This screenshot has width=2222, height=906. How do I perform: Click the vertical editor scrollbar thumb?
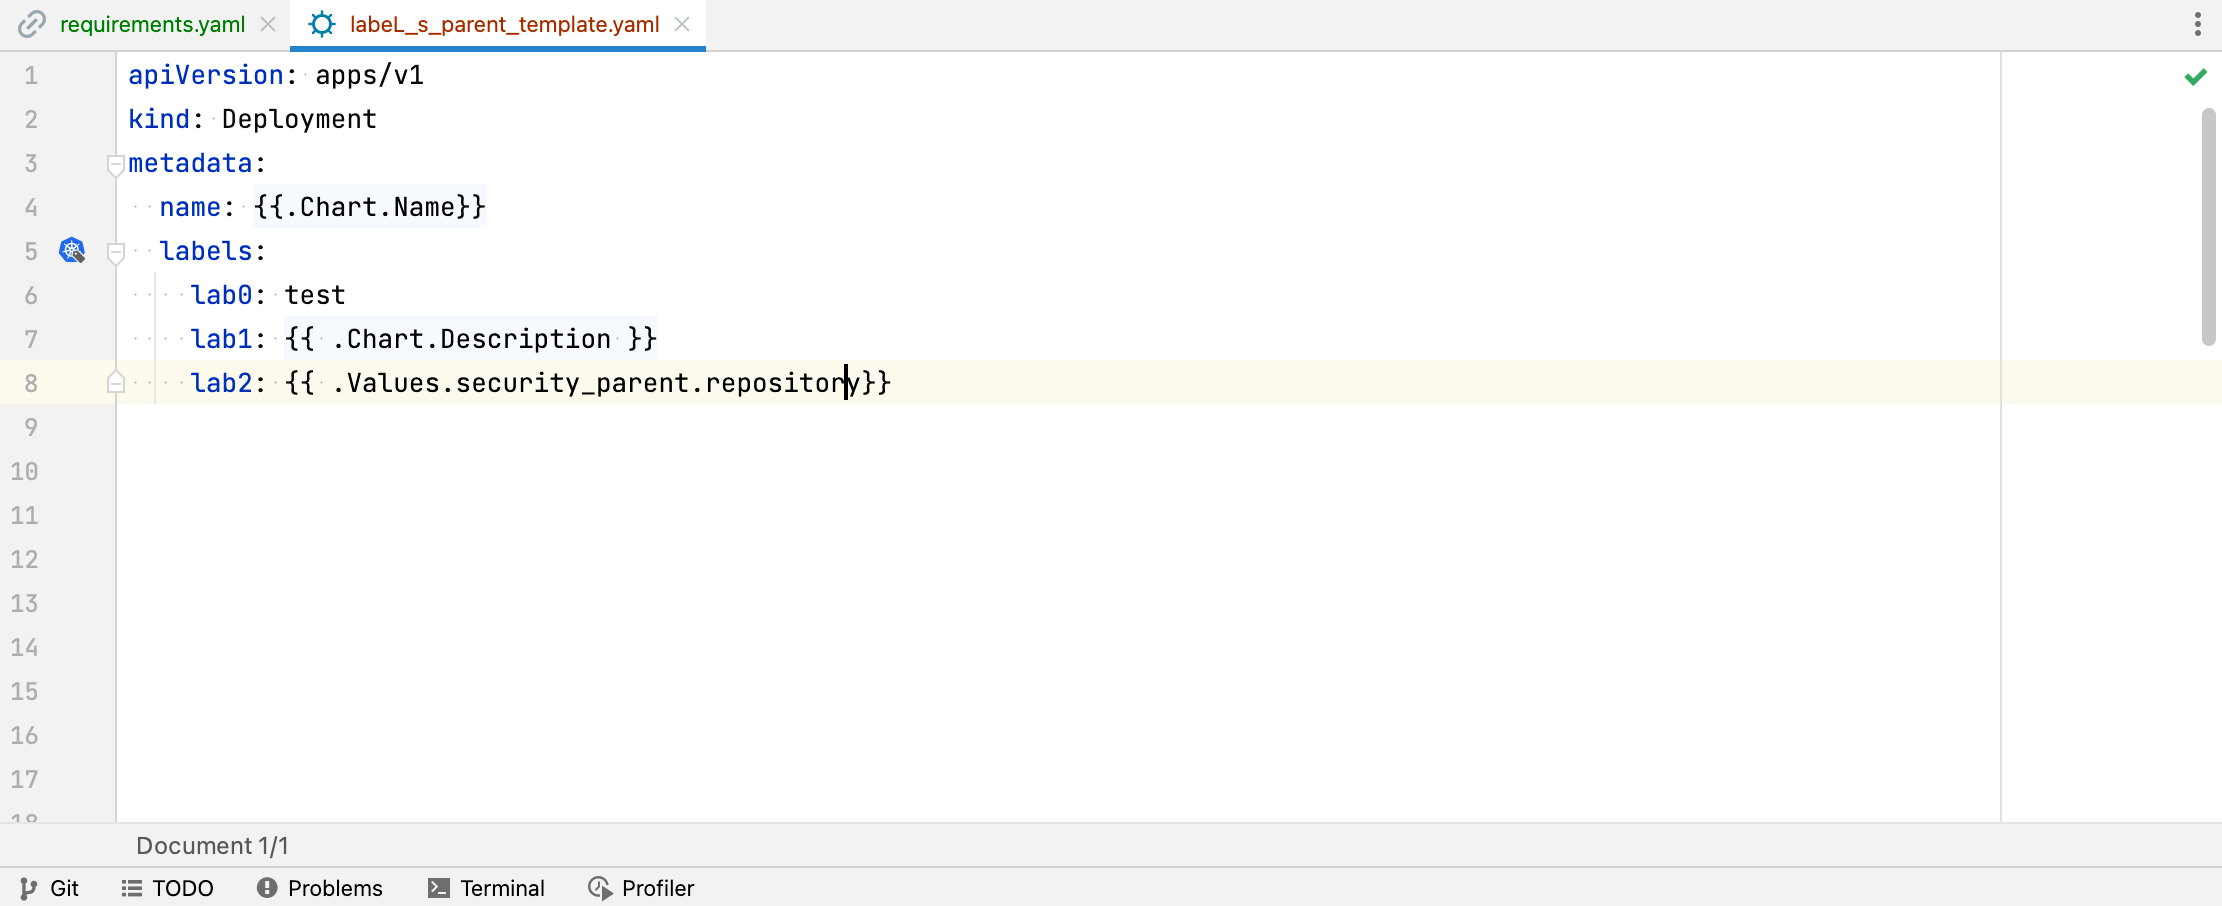click(x=2208, y=226)
